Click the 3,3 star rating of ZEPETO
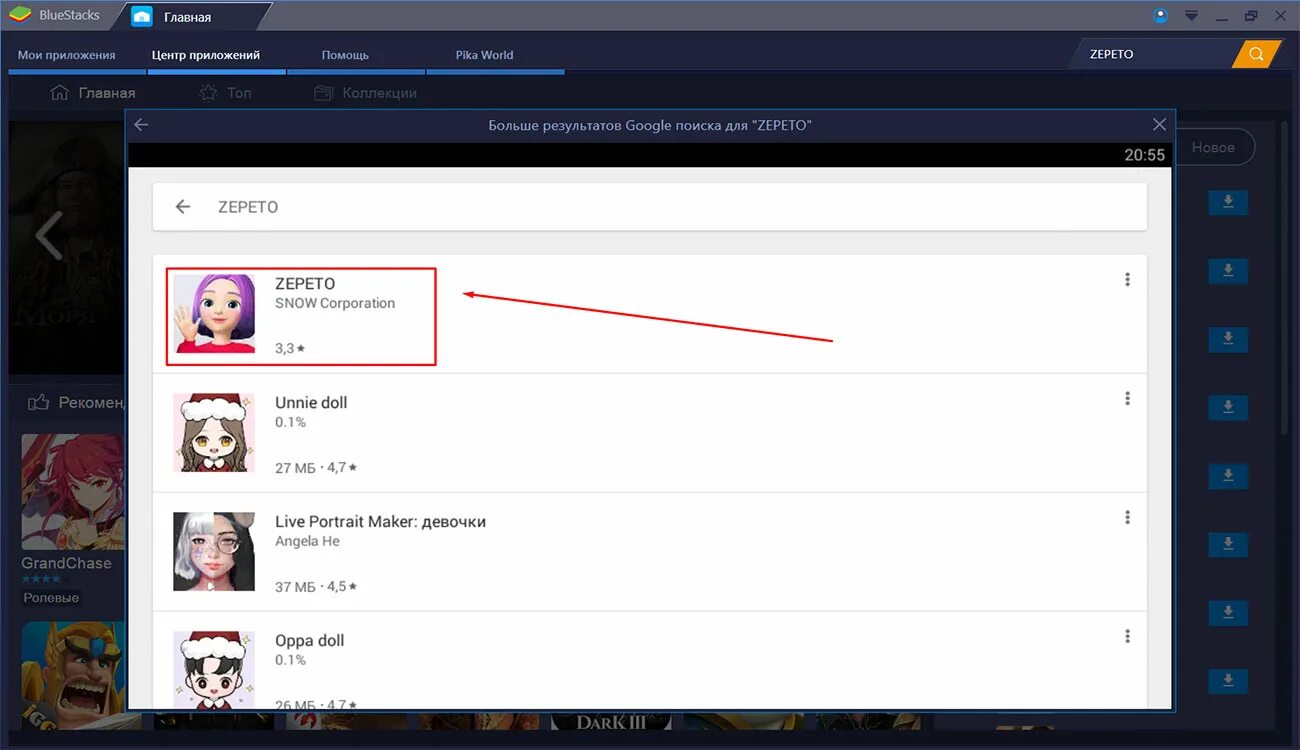Image resolution: width=1300 pixels, height=750 pixels. point(290,348)
